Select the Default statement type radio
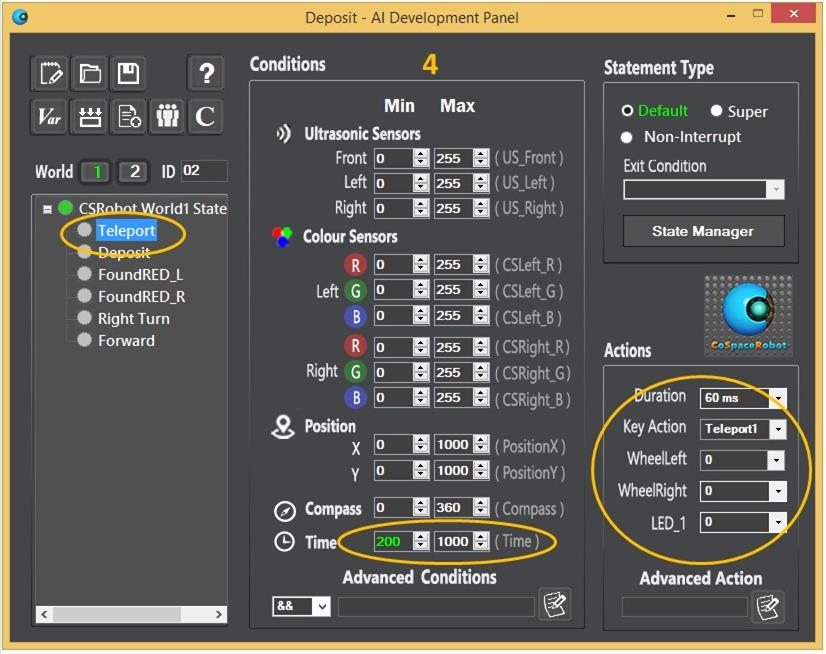Image resolution: width=826 pixels, height=654 pixels. coord(628,111)
